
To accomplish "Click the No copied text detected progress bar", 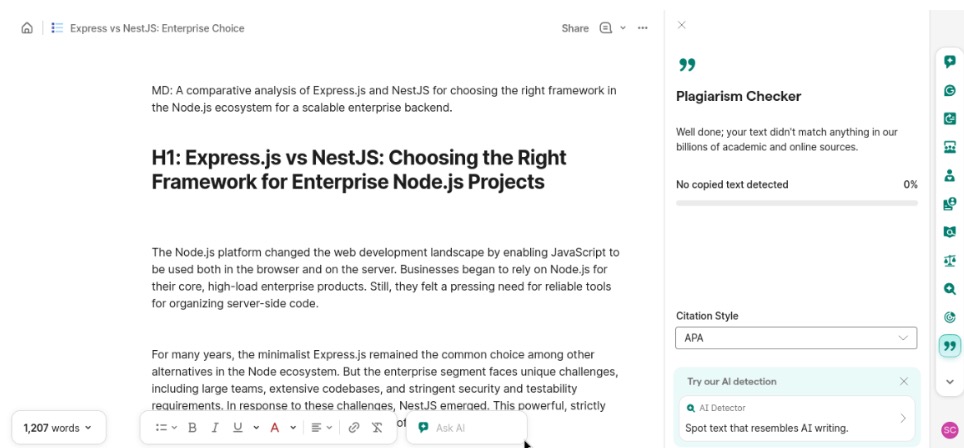I will (797, 203).
